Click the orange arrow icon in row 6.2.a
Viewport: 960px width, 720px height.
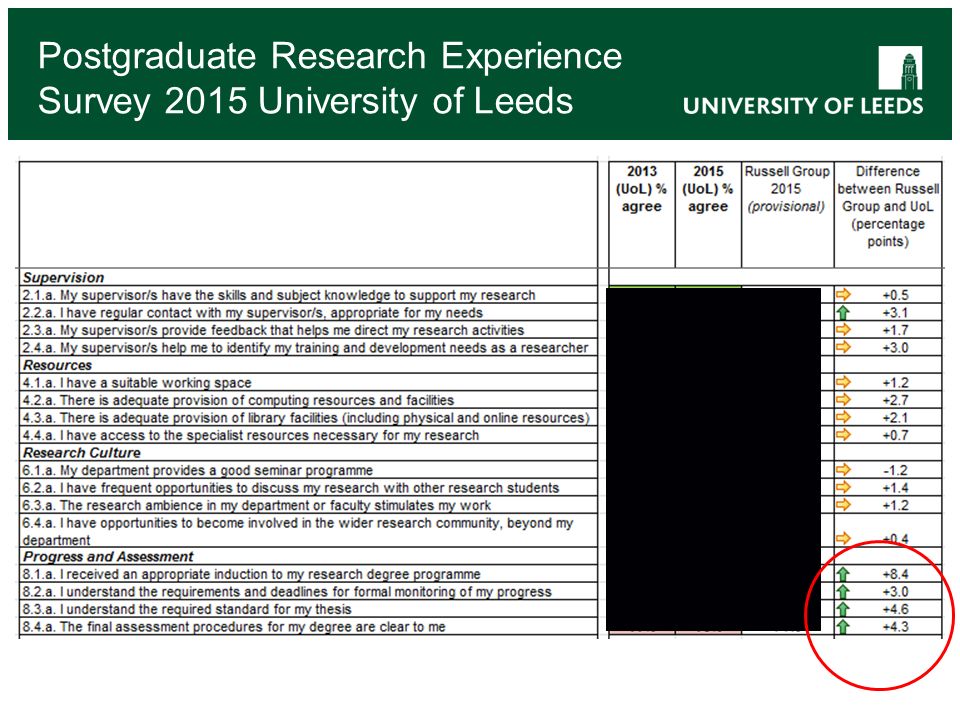[843, 487]
